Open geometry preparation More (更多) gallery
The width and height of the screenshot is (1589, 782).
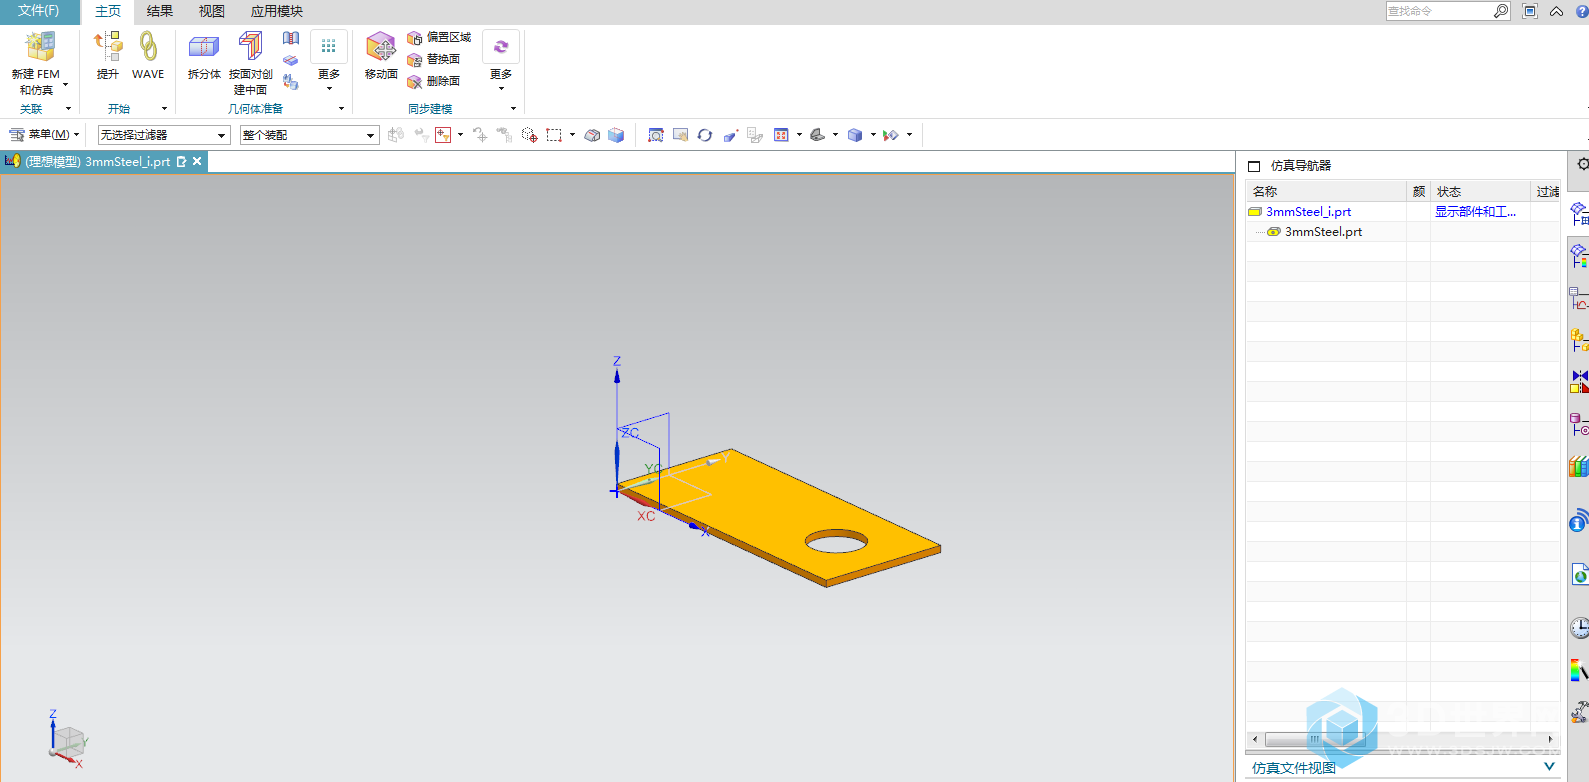[329, 60]
